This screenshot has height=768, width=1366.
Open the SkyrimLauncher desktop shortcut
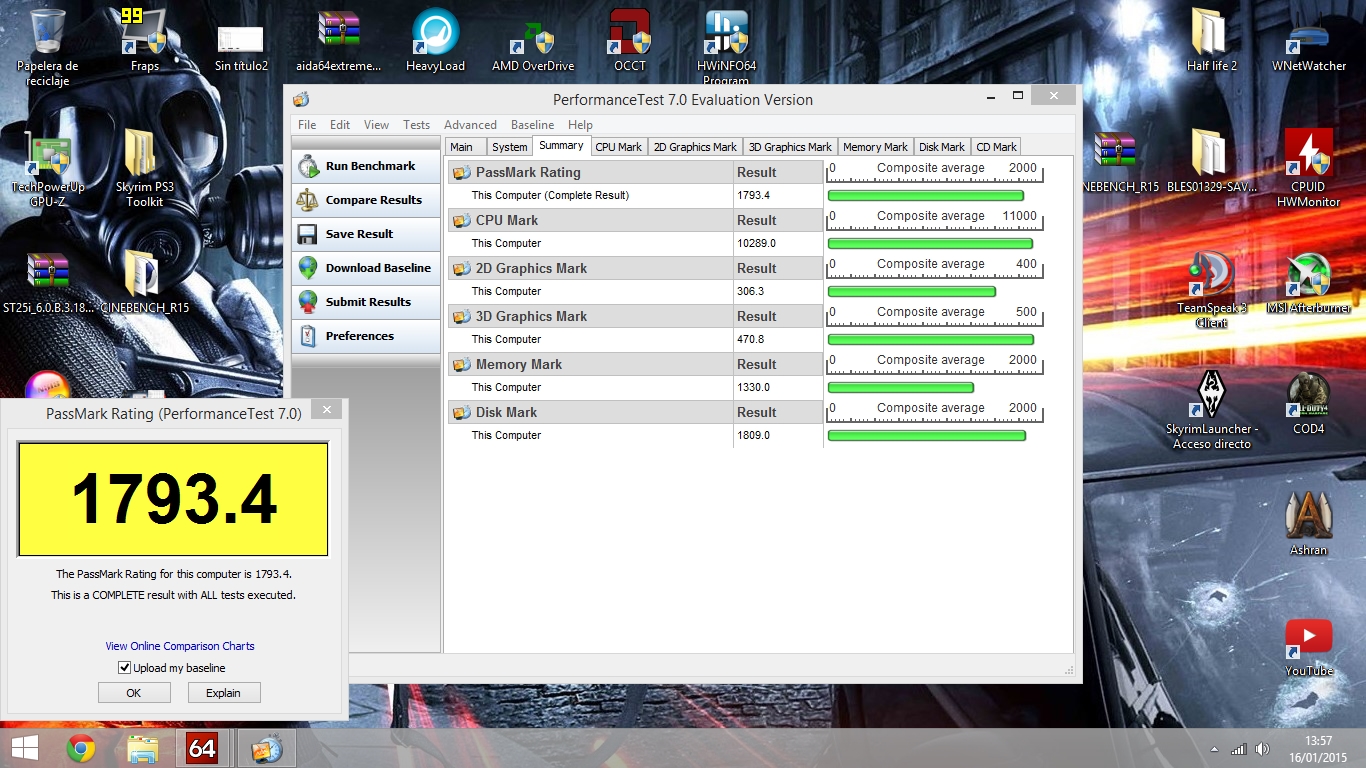click(1211, 410)
